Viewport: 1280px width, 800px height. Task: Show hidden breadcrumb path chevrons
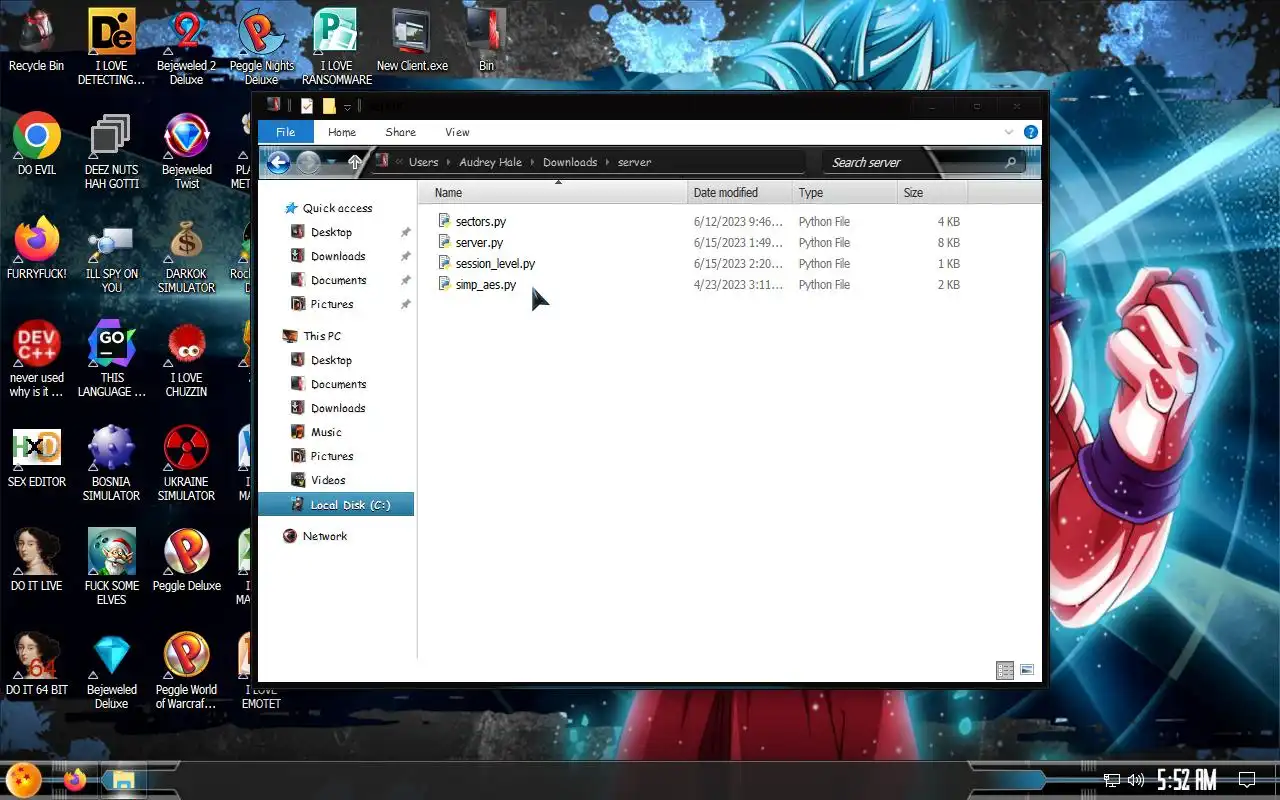click(400, 162)
